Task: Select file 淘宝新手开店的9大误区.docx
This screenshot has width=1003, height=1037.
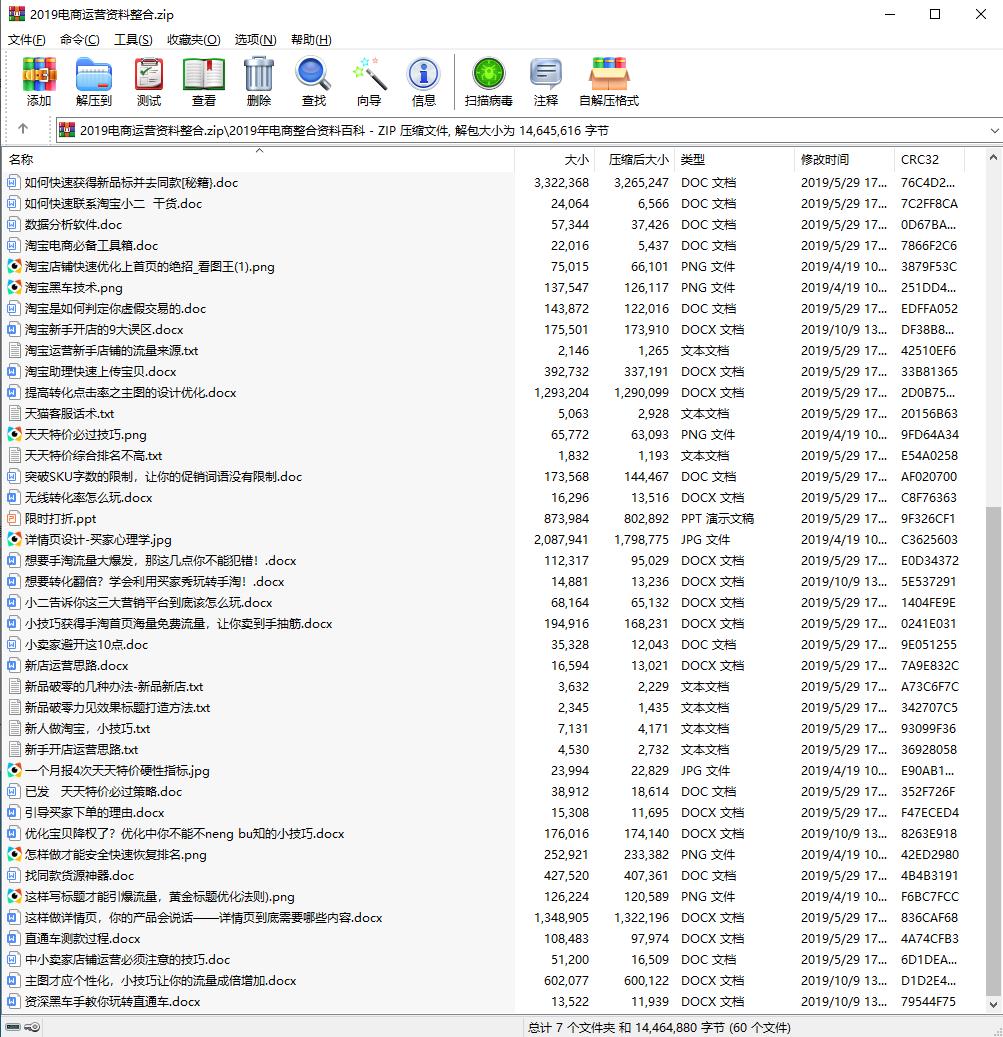Action: tap(104, 330)
